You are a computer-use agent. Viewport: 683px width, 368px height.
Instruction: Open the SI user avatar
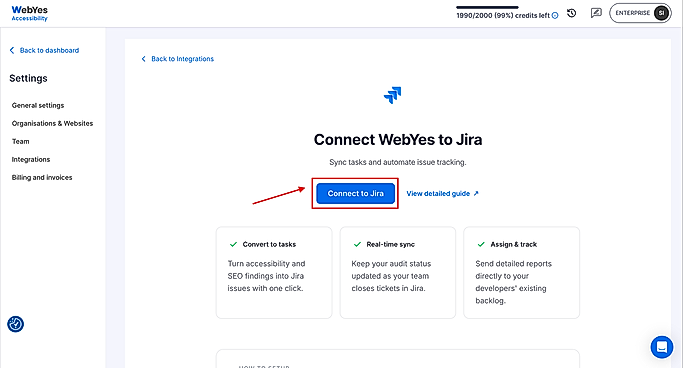tap(661, 13)
